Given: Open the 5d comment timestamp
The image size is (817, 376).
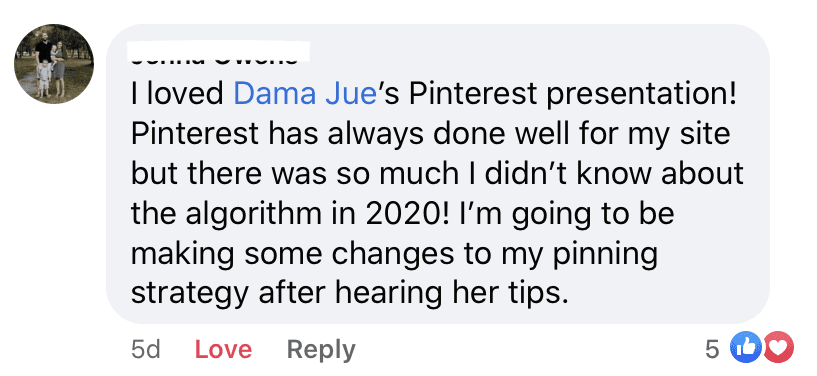Looking at the screenshot, I should click(145, 349).
